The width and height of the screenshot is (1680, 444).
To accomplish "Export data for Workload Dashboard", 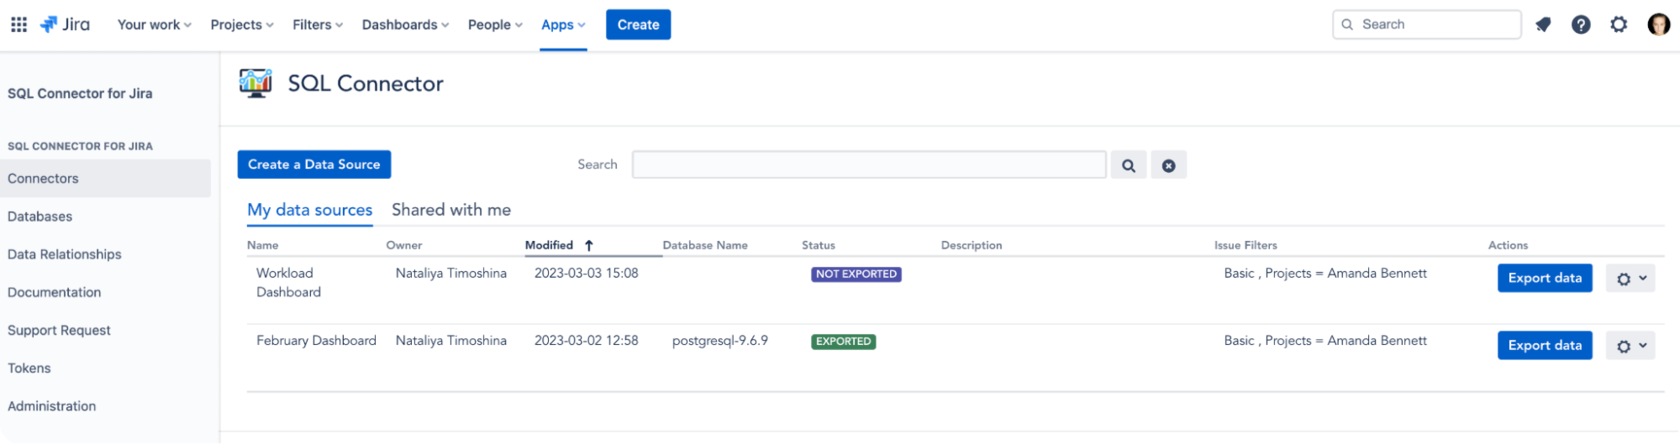I will [x=1545, y=278].
